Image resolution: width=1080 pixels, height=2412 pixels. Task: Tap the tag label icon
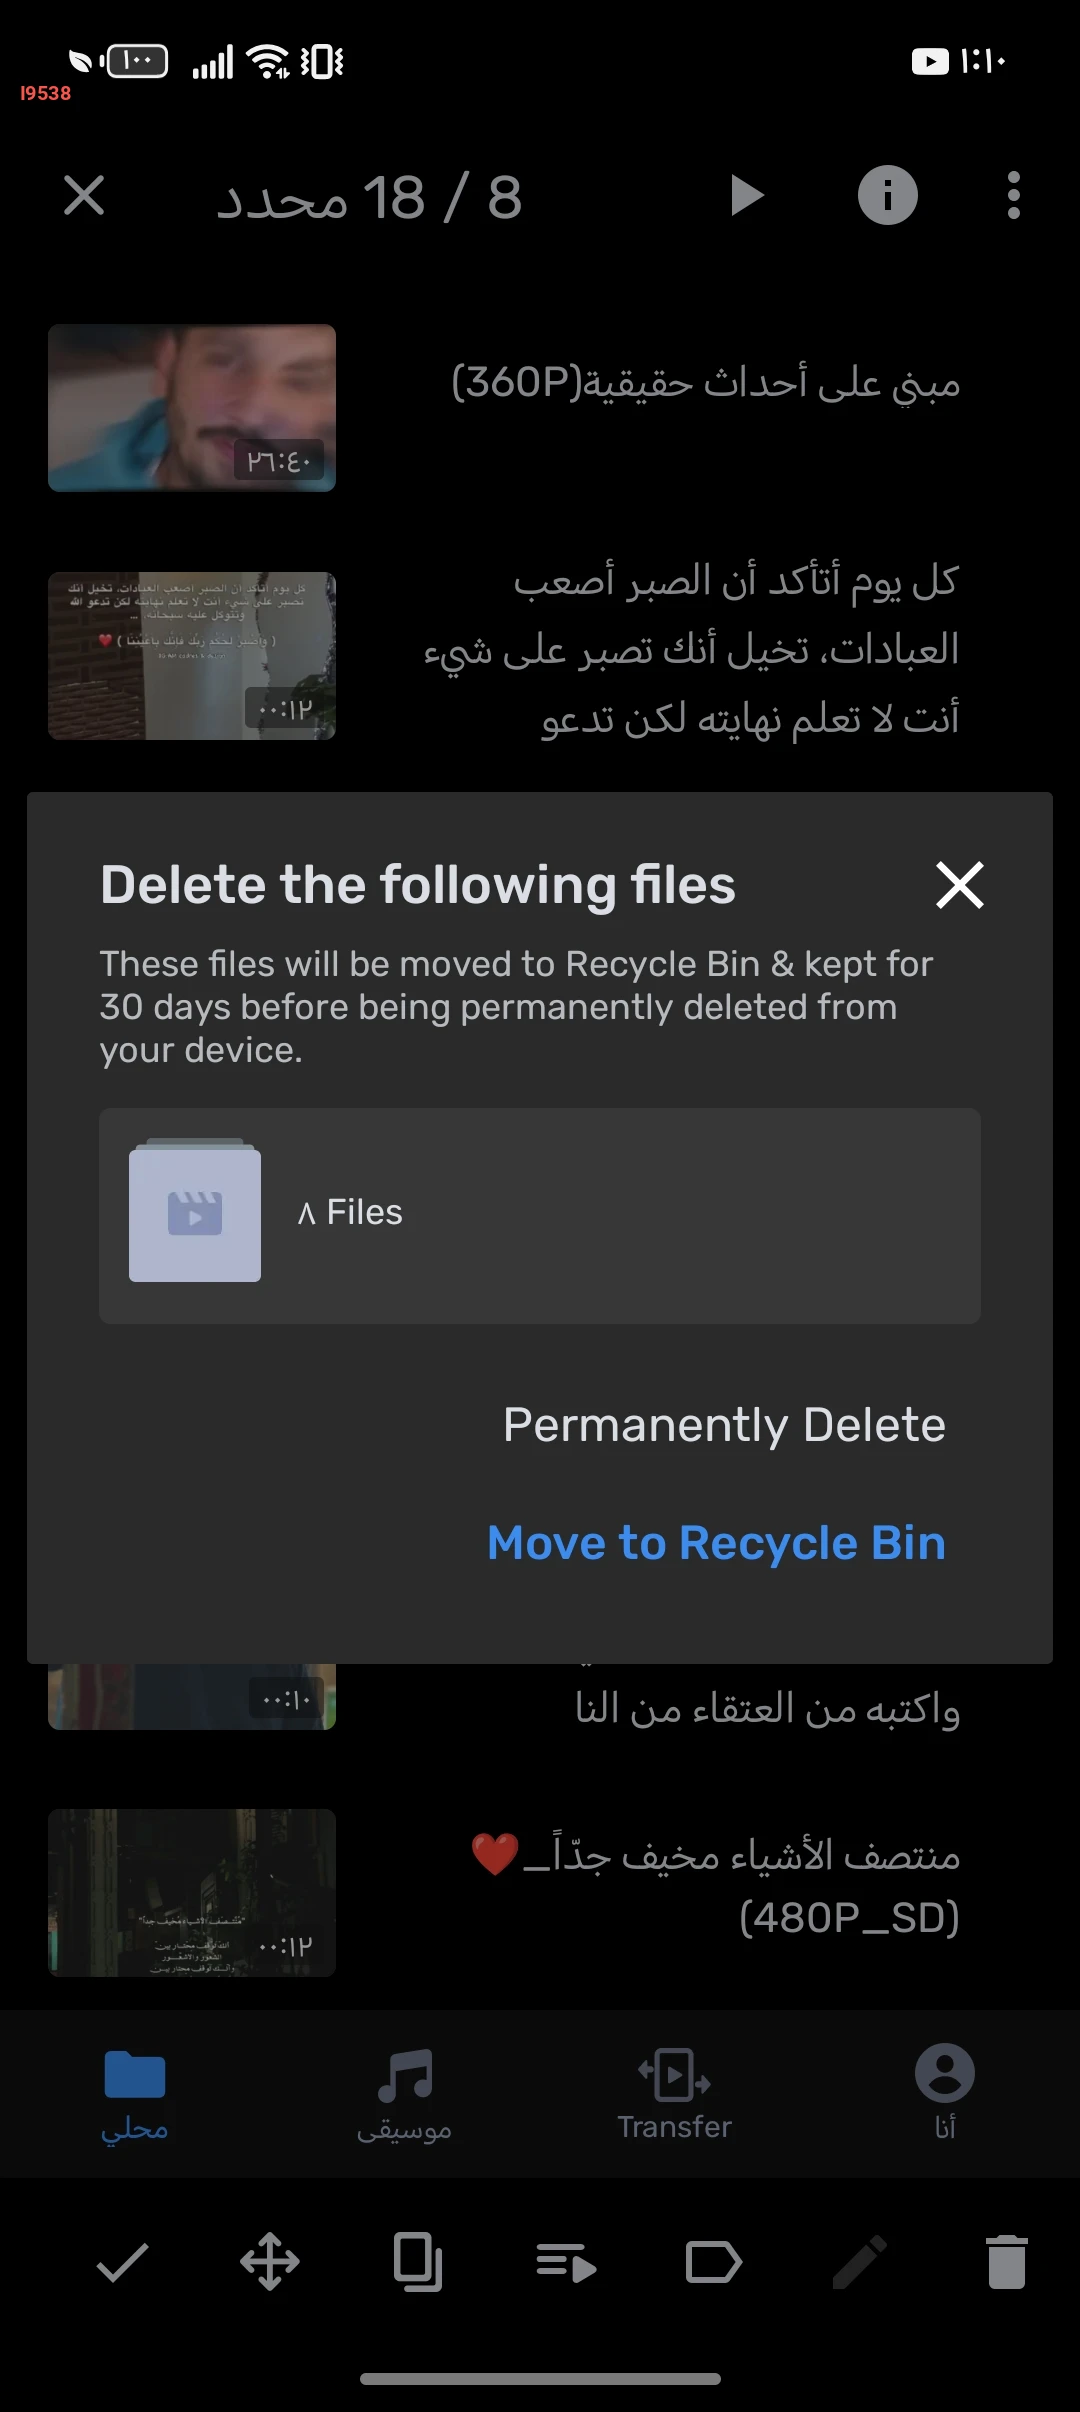(713, 2262)
